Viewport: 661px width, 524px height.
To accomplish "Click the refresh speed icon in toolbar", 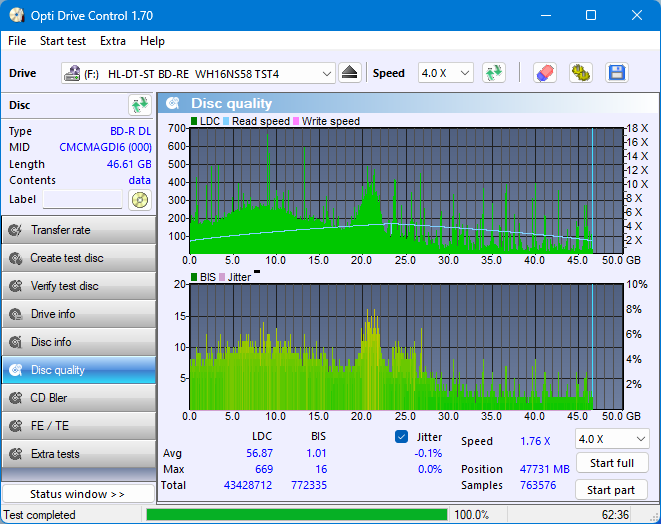I will [493, 73].
